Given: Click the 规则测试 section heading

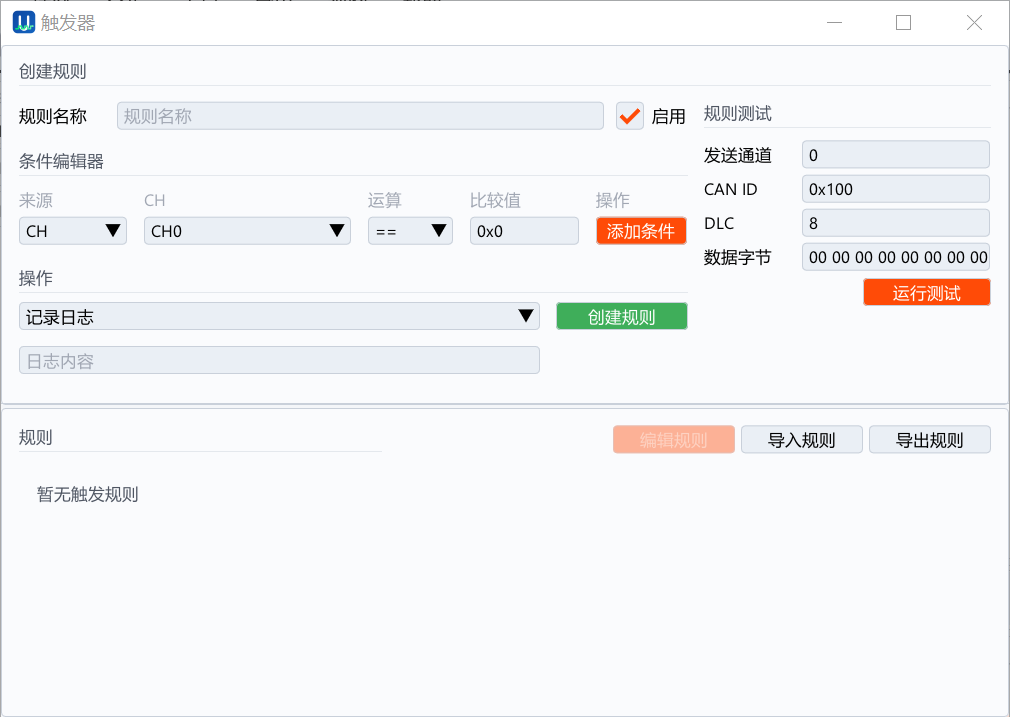Looking at the screenshot, I should pos(738,113).
